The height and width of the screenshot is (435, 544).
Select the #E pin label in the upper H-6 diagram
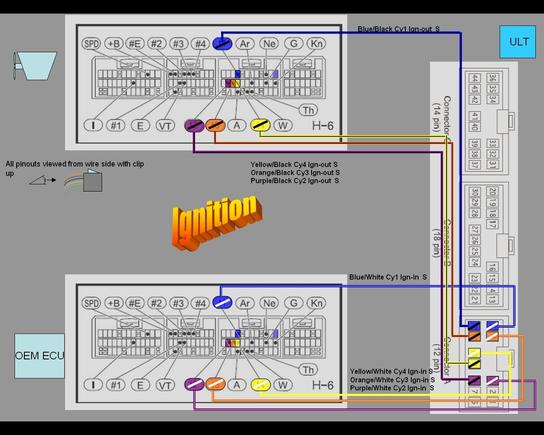tap(135, 44)
